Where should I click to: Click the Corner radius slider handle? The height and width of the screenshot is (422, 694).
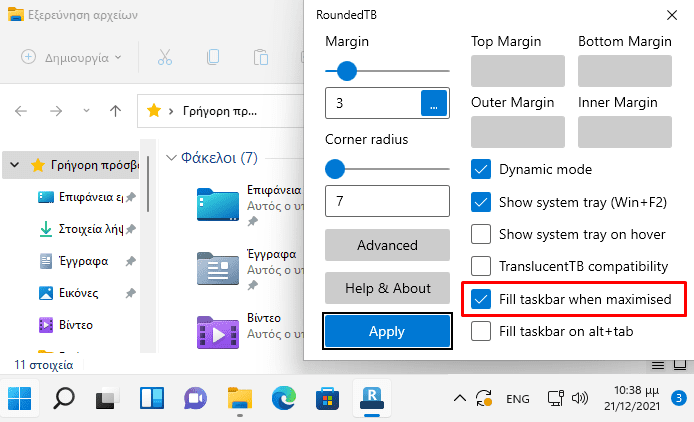pos(335,169)
